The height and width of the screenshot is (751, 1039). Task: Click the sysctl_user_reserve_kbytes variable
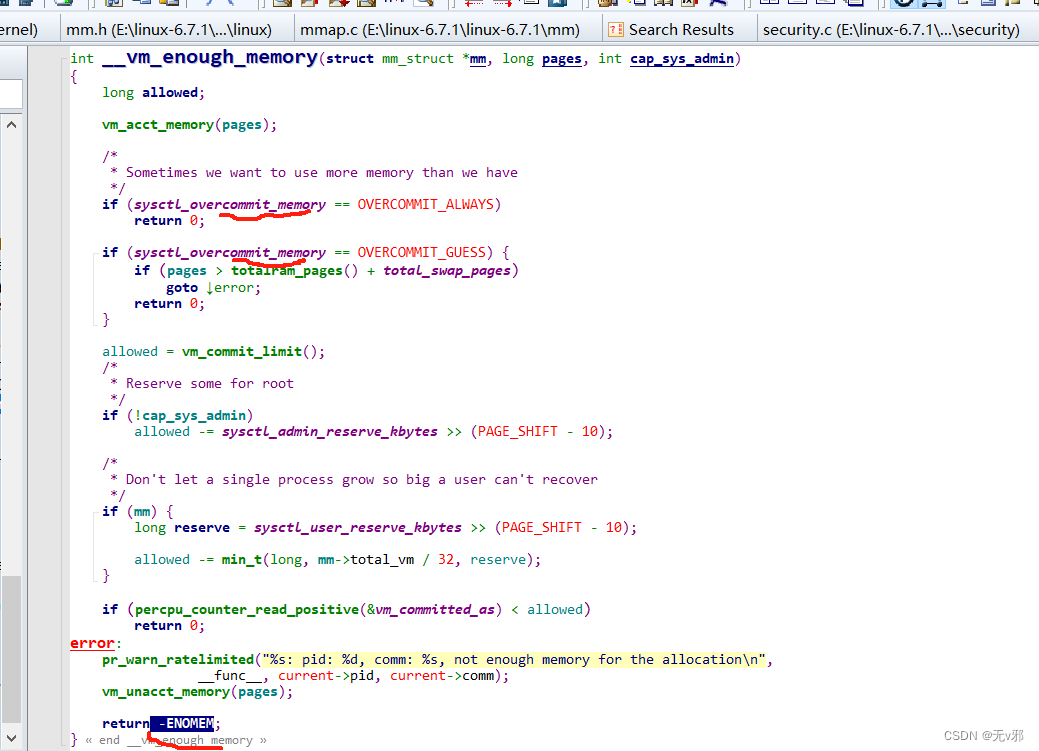point(357,528)
